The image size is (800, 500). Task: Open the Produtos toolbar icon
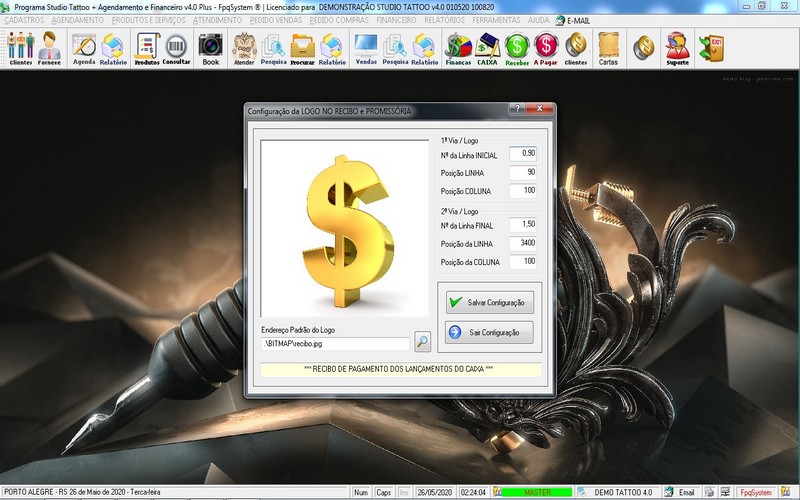click(x=147, y=48)
